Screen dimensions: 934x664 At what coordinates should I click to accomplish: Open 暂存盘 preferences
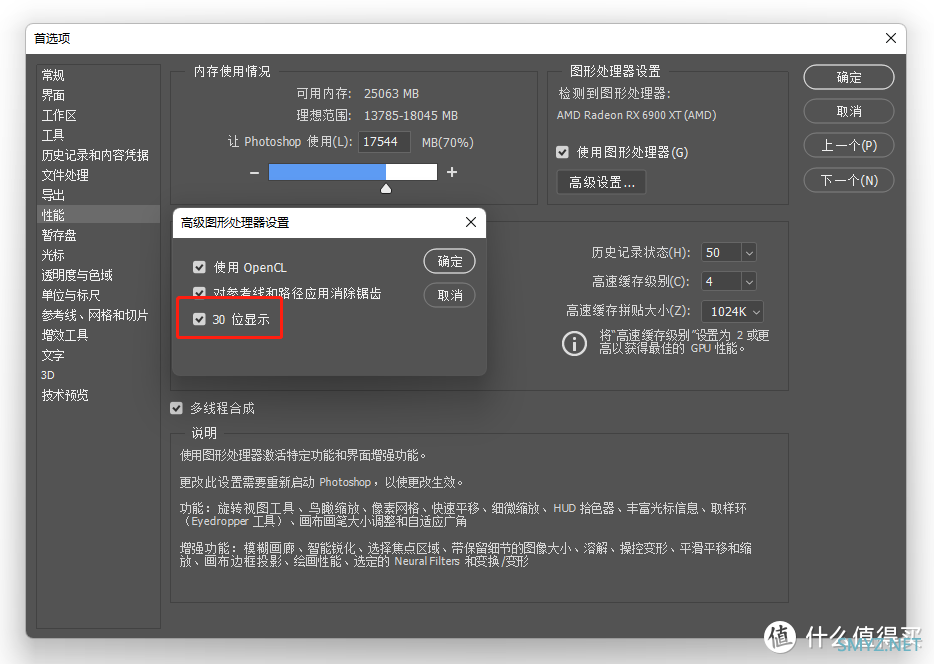coord(59,235)
